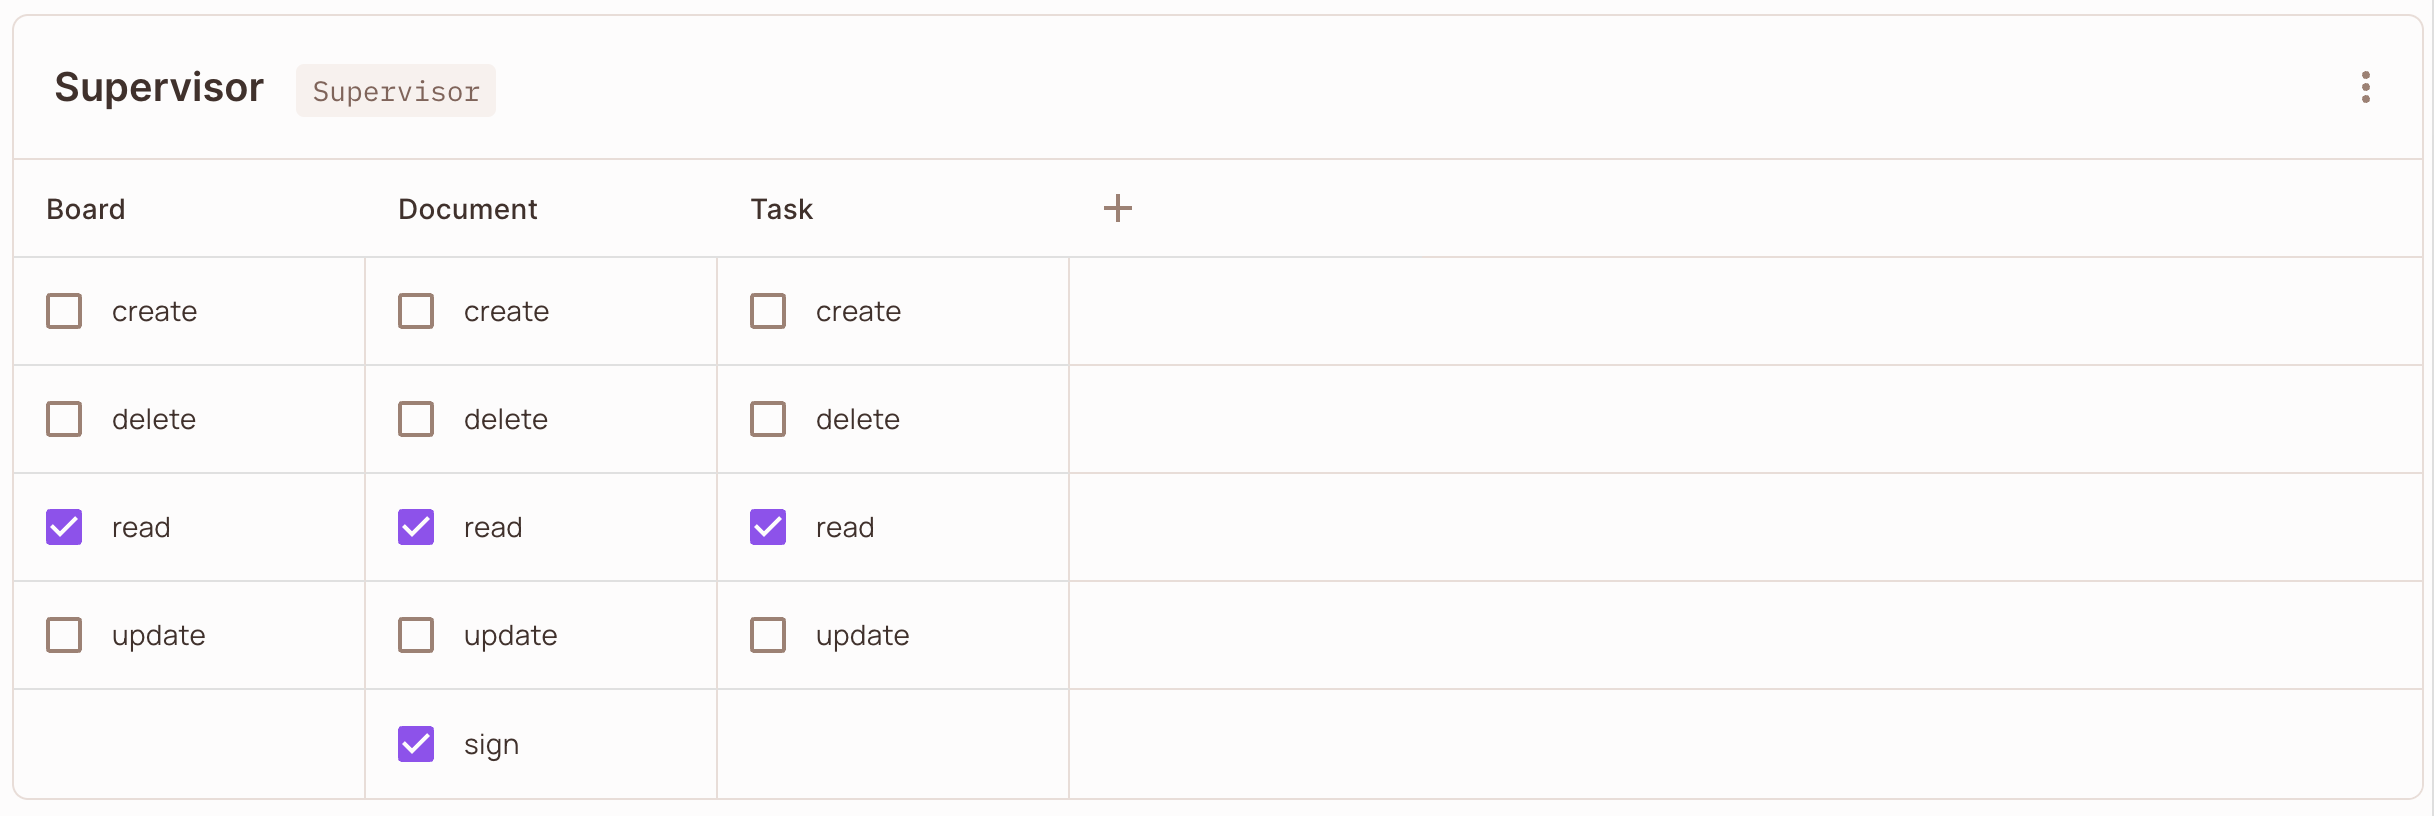
Task: Select the Document column header
Action: click(468, 209)
